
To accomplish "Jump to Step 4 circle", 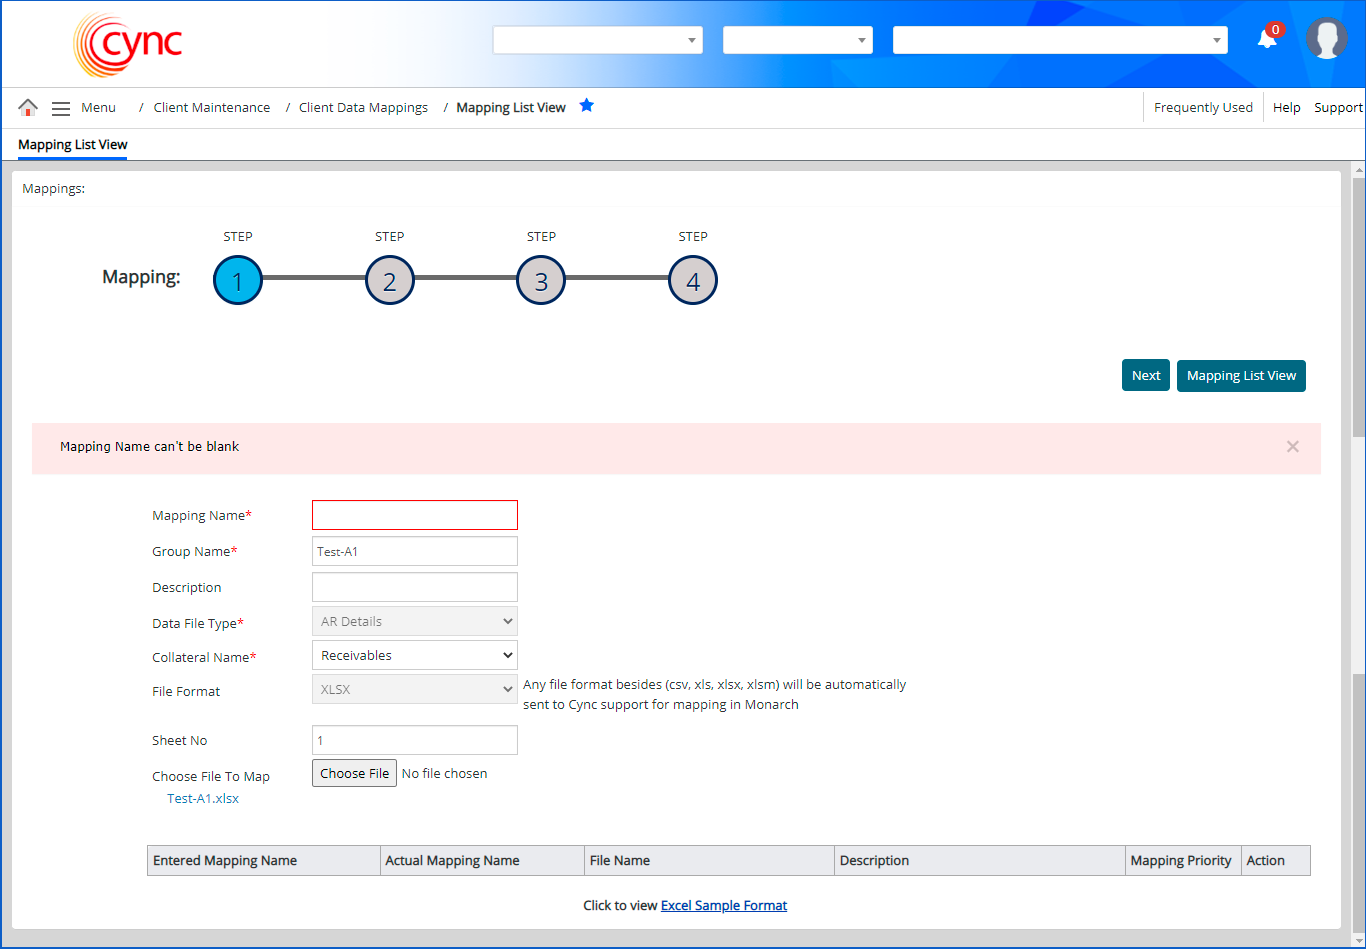I will click(693, 281).
